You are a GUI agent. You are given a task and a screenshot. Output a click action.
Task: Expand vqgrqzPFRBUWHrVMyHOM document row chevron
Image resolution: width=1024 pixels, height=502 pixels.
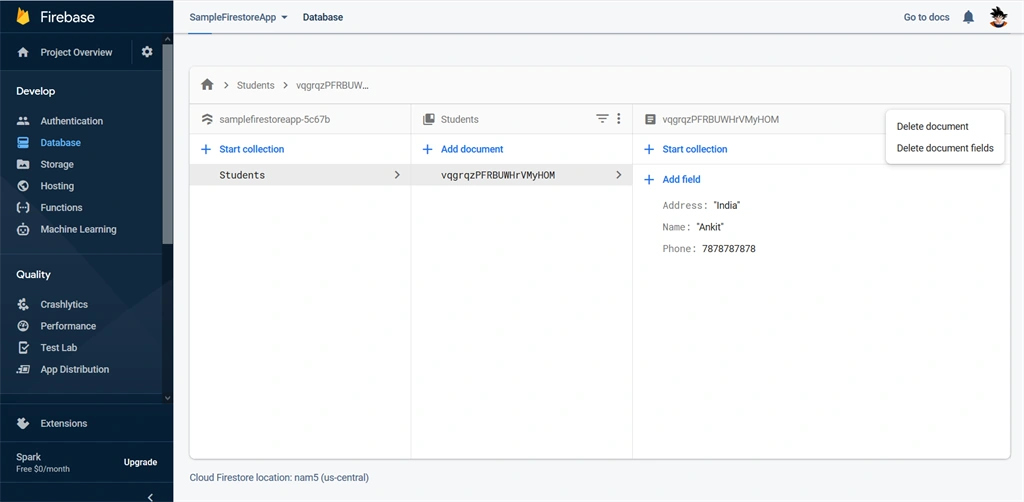[618, 175]
